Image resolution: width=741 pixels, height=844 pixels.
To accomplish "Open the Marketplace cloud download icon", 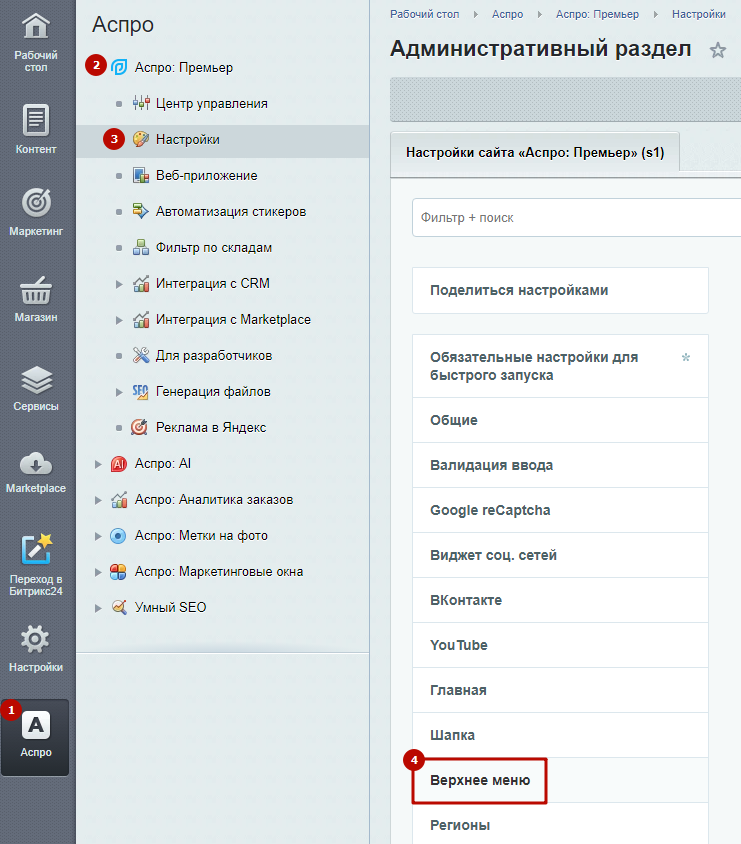I will point(36,464).
